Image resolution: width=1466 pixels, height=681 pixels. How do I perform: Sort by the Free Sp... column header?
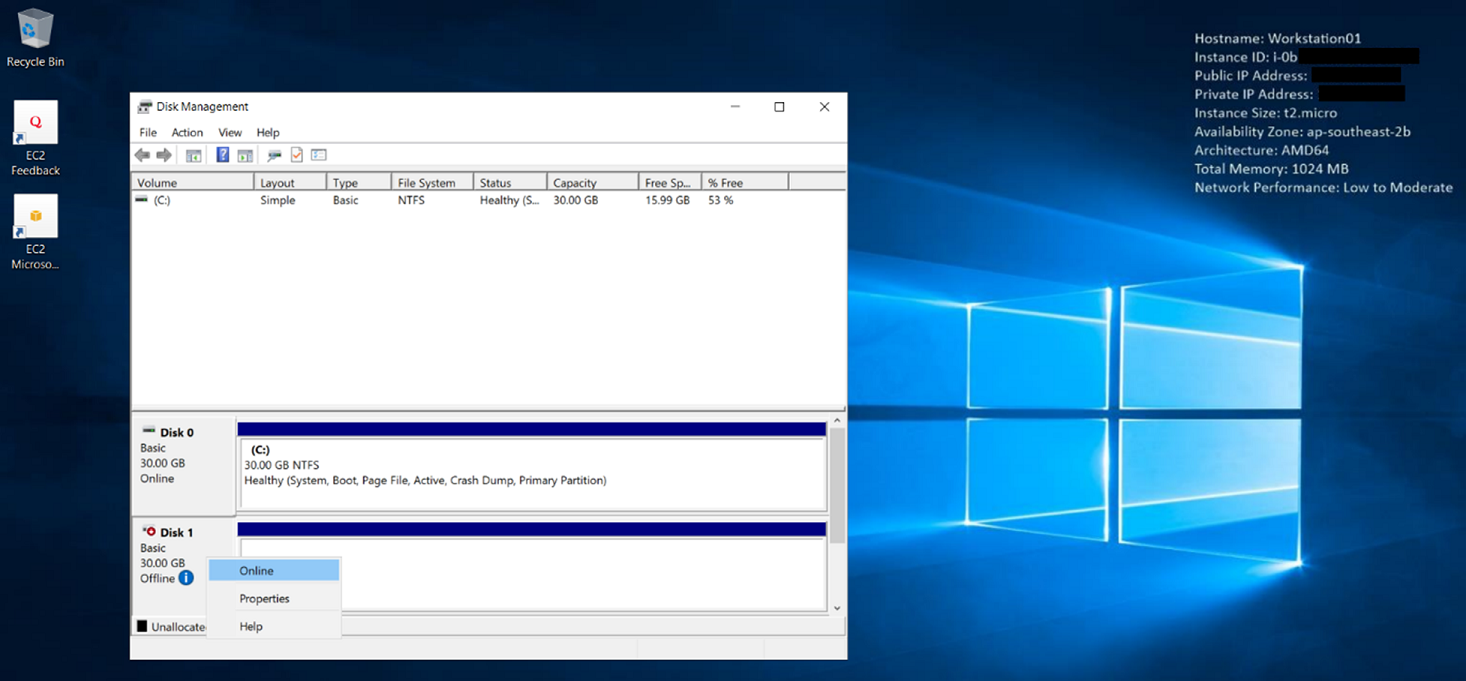[x=670, y=183]
